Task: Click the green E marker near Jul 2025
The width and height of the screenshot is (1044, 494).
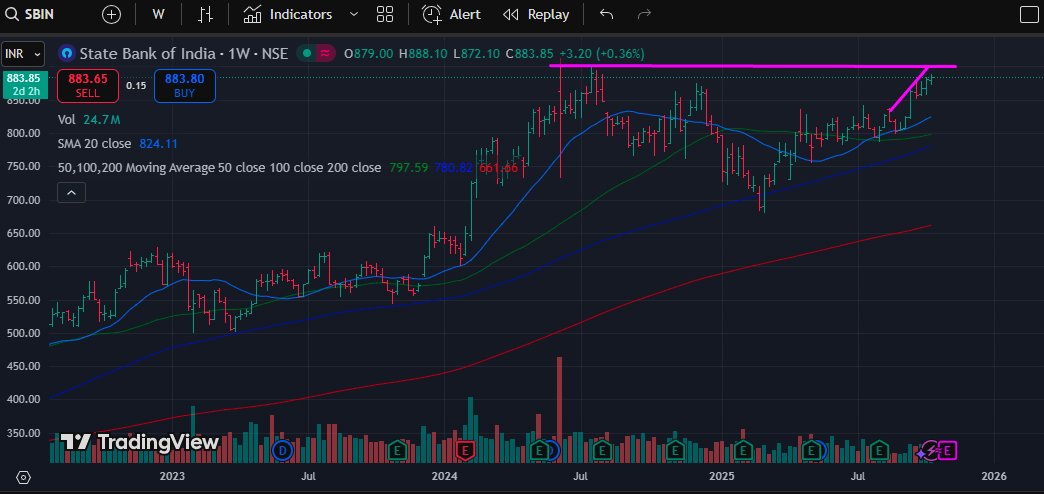Action: 879,451
